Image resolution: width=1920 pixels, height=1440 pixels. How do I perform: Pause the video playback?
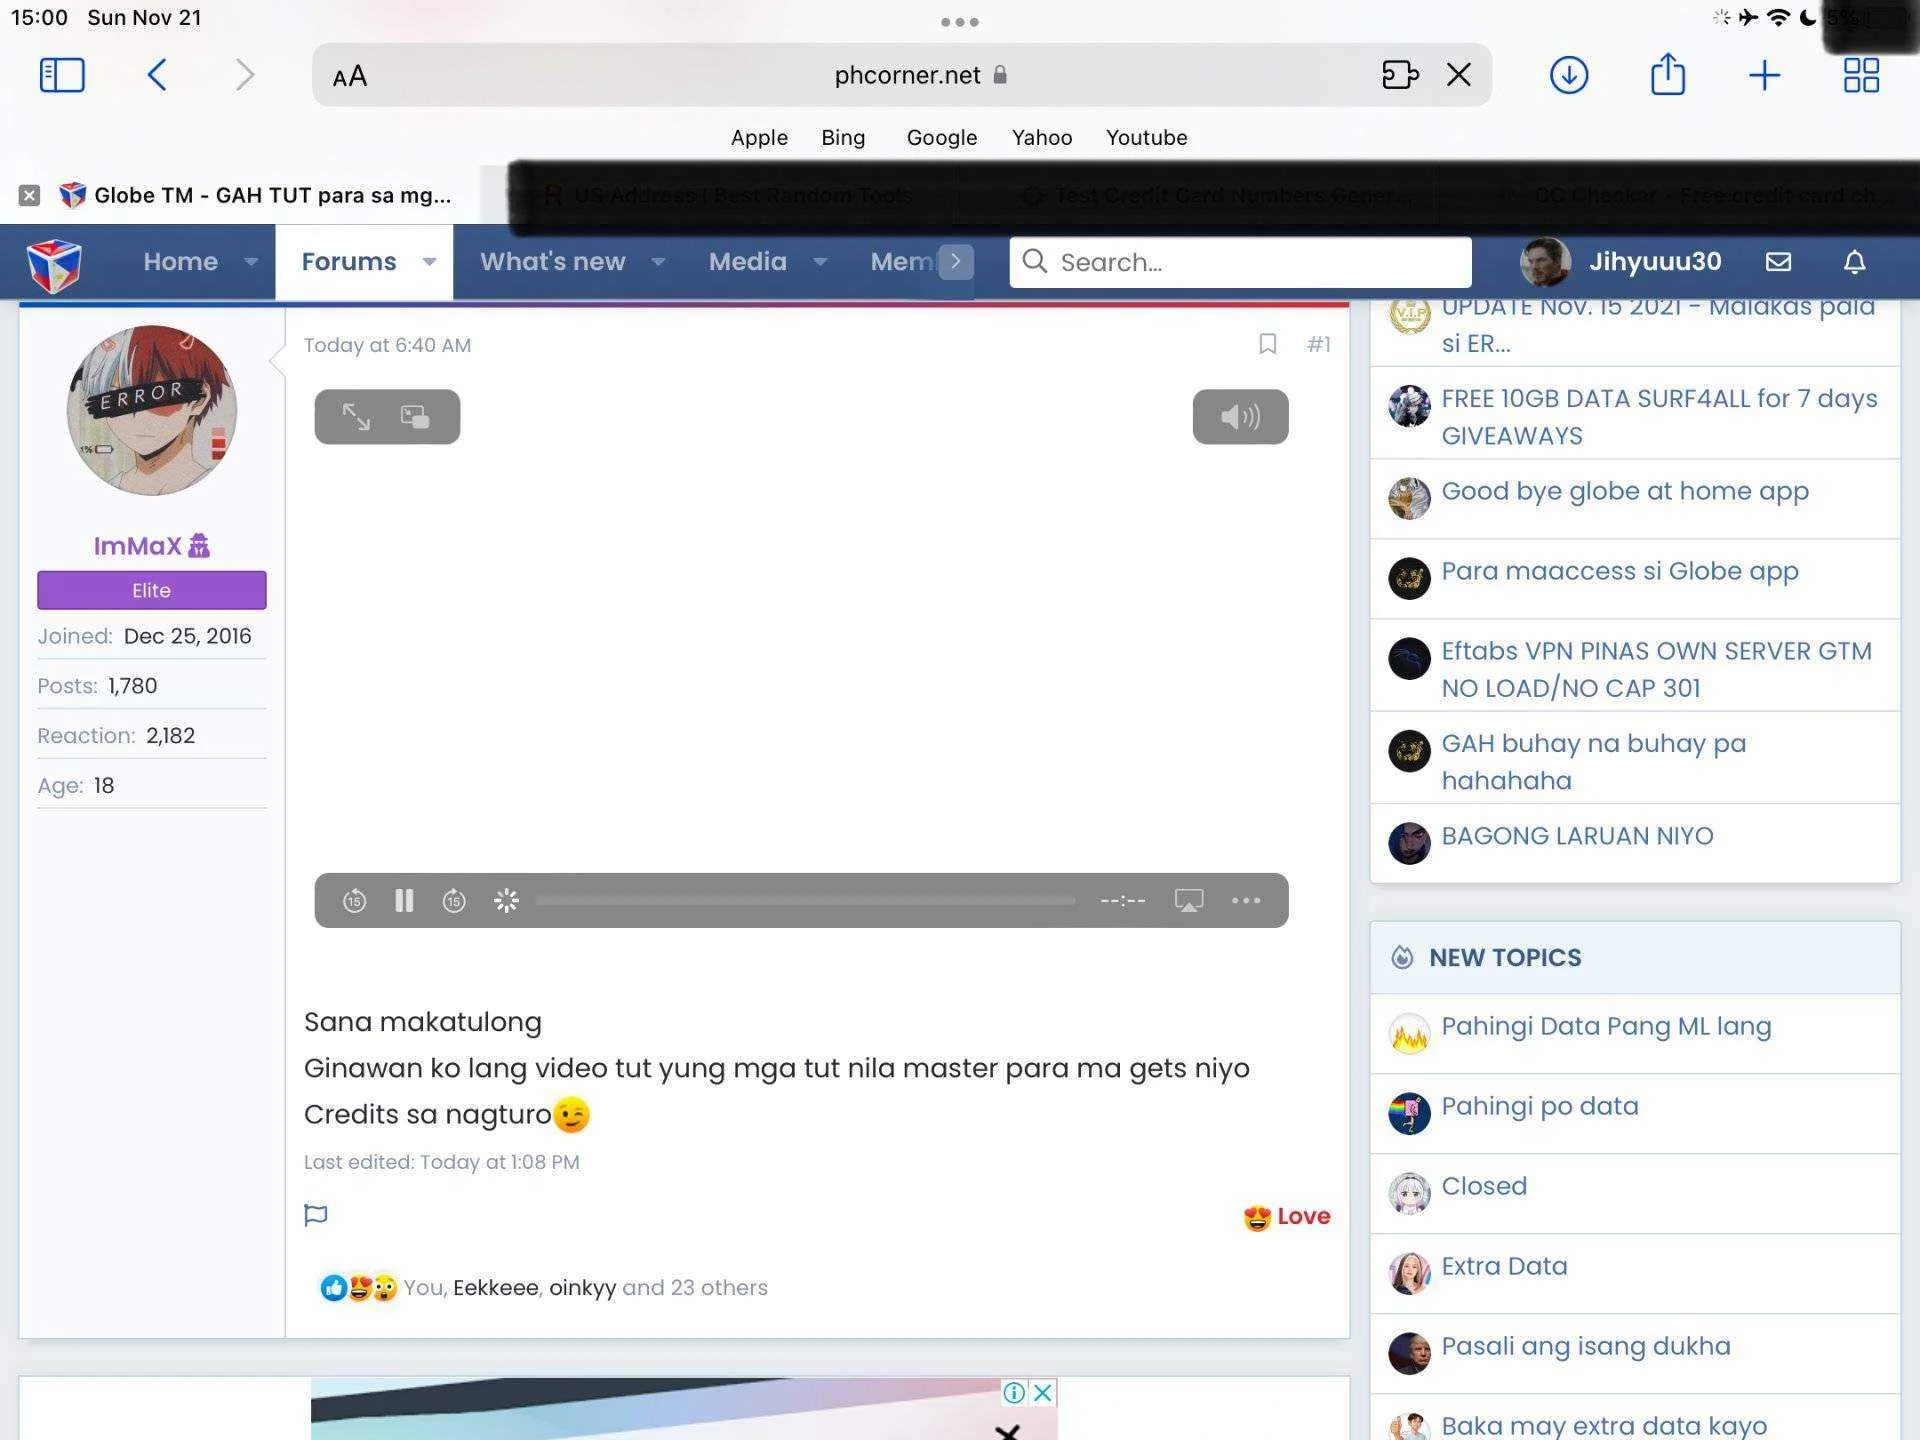pyautogui.click(x=404, y=901)
